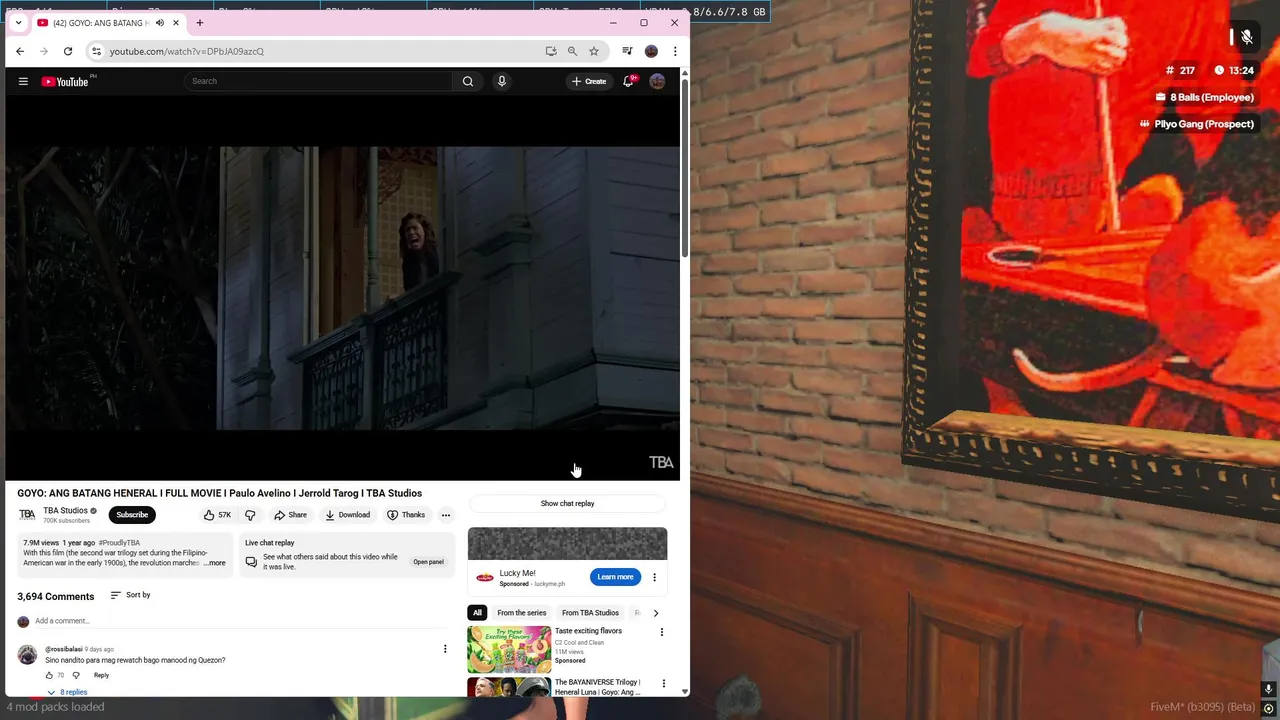Viewport: 1280px width, 720px height.
Task: Click the YouTube search magnifier button
Action: (467, 81)
